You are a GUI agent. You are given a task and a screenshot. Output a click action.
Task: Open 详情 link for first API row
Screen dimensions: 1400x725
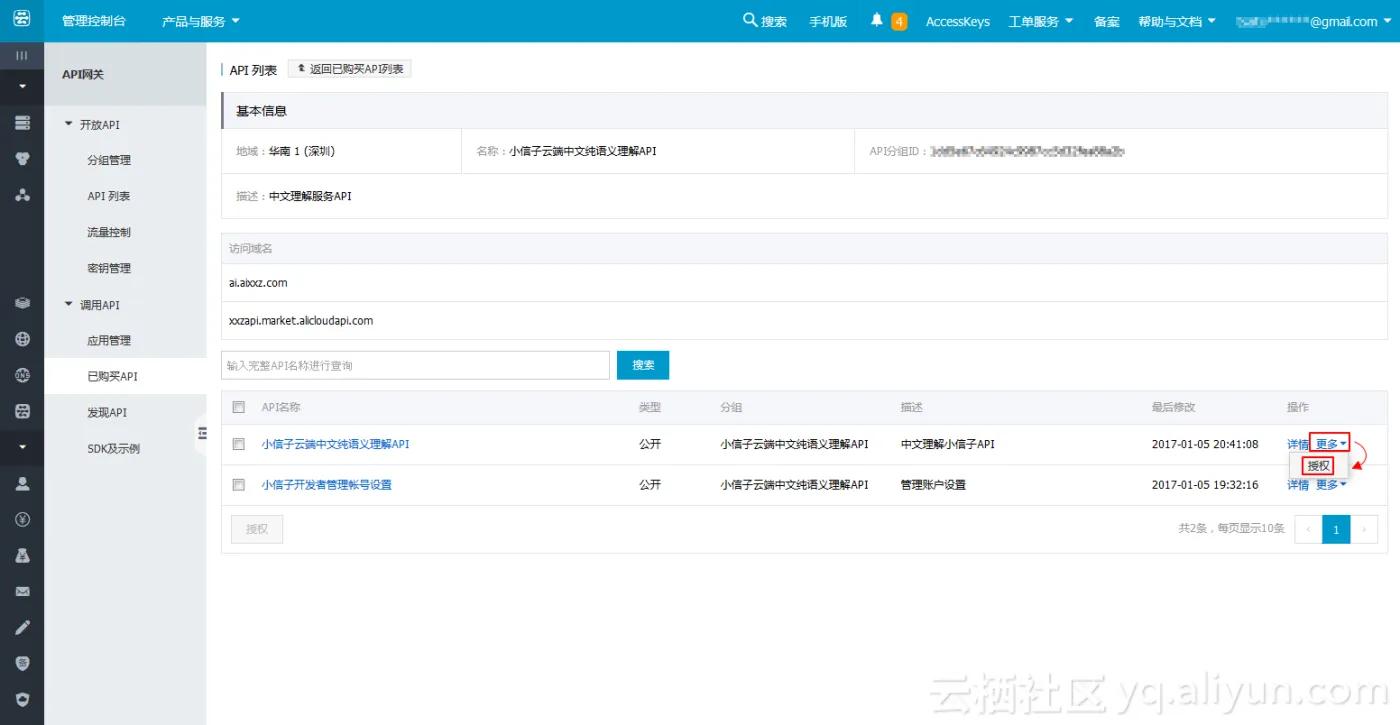[x=1298, y=444]
